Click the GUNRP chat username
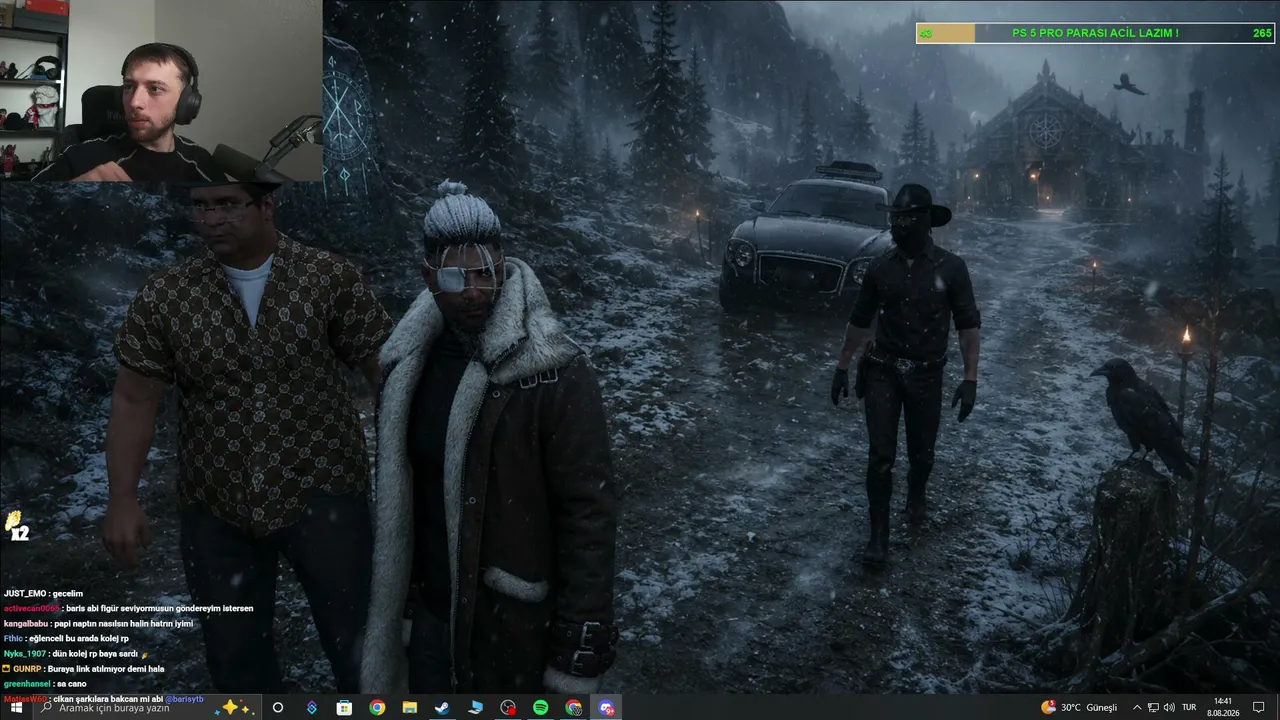Image resolution: width=1280 pixels, height=720 pixels. click(27, 669)
